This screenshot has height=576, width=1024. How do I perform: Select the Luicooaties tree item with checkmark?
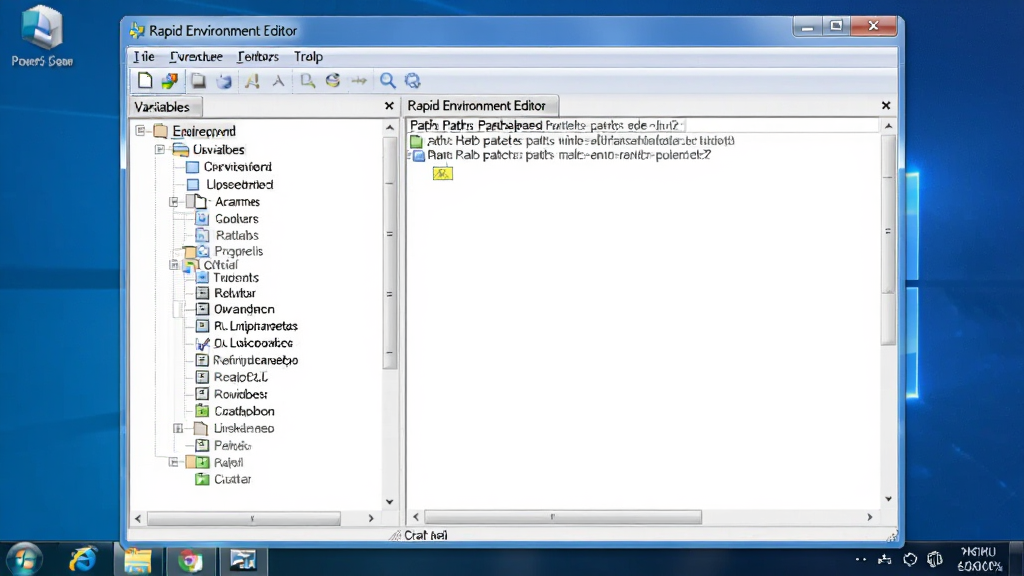coord(253,343)
